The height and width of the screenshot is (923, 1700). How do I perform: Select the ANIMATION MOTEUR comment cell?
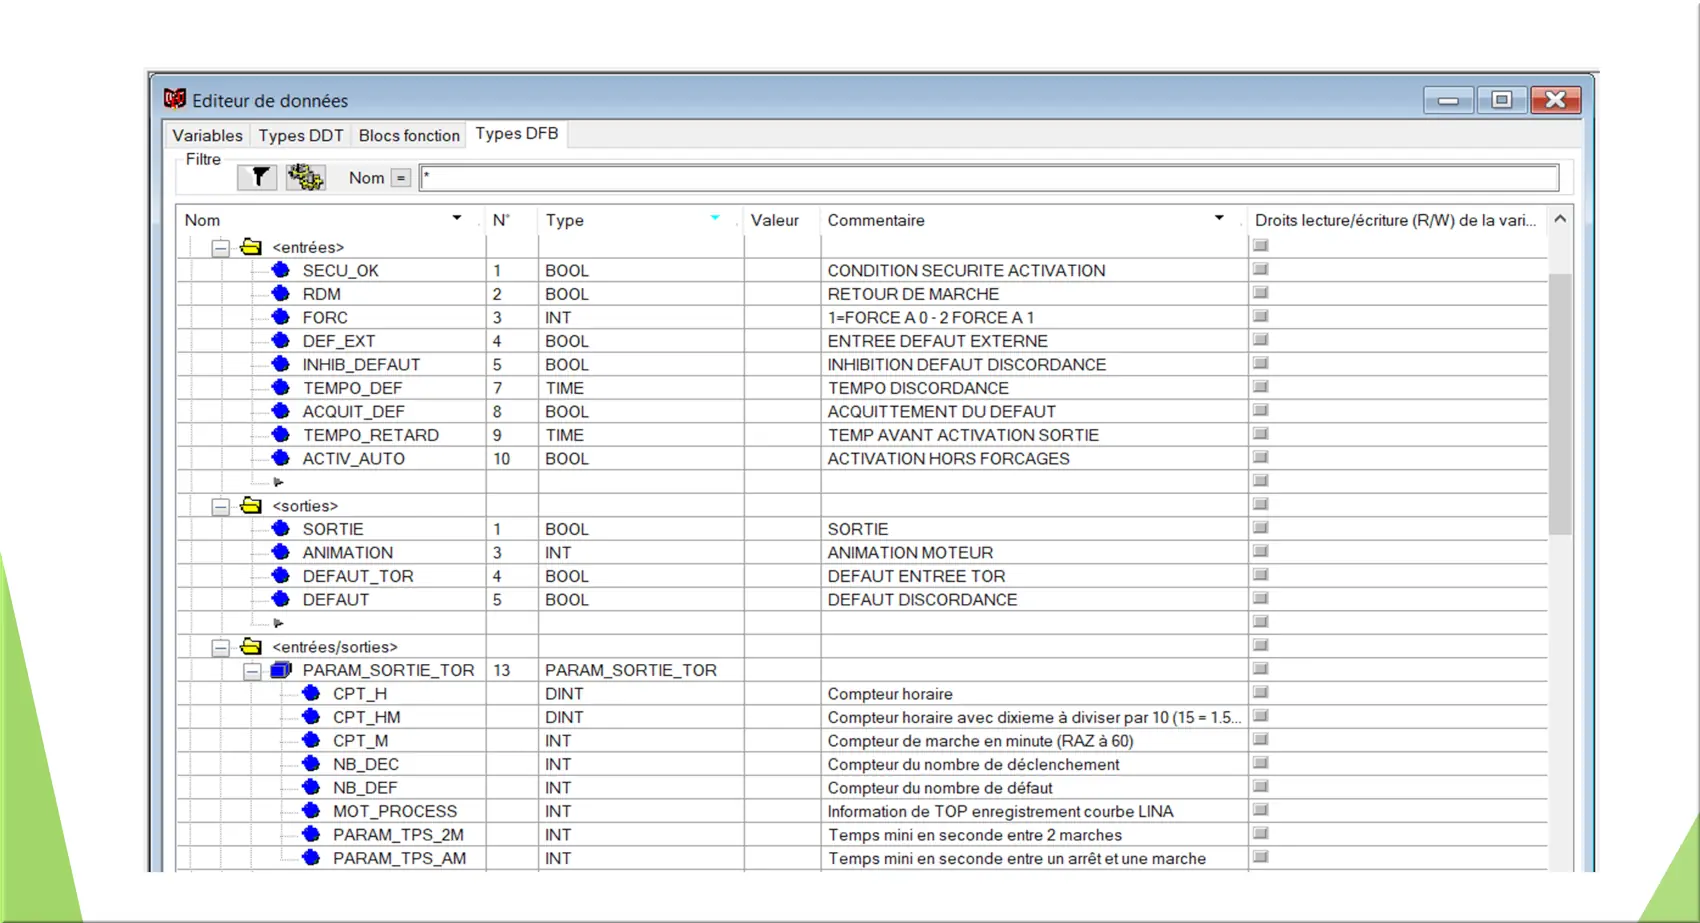[1035, 552]
